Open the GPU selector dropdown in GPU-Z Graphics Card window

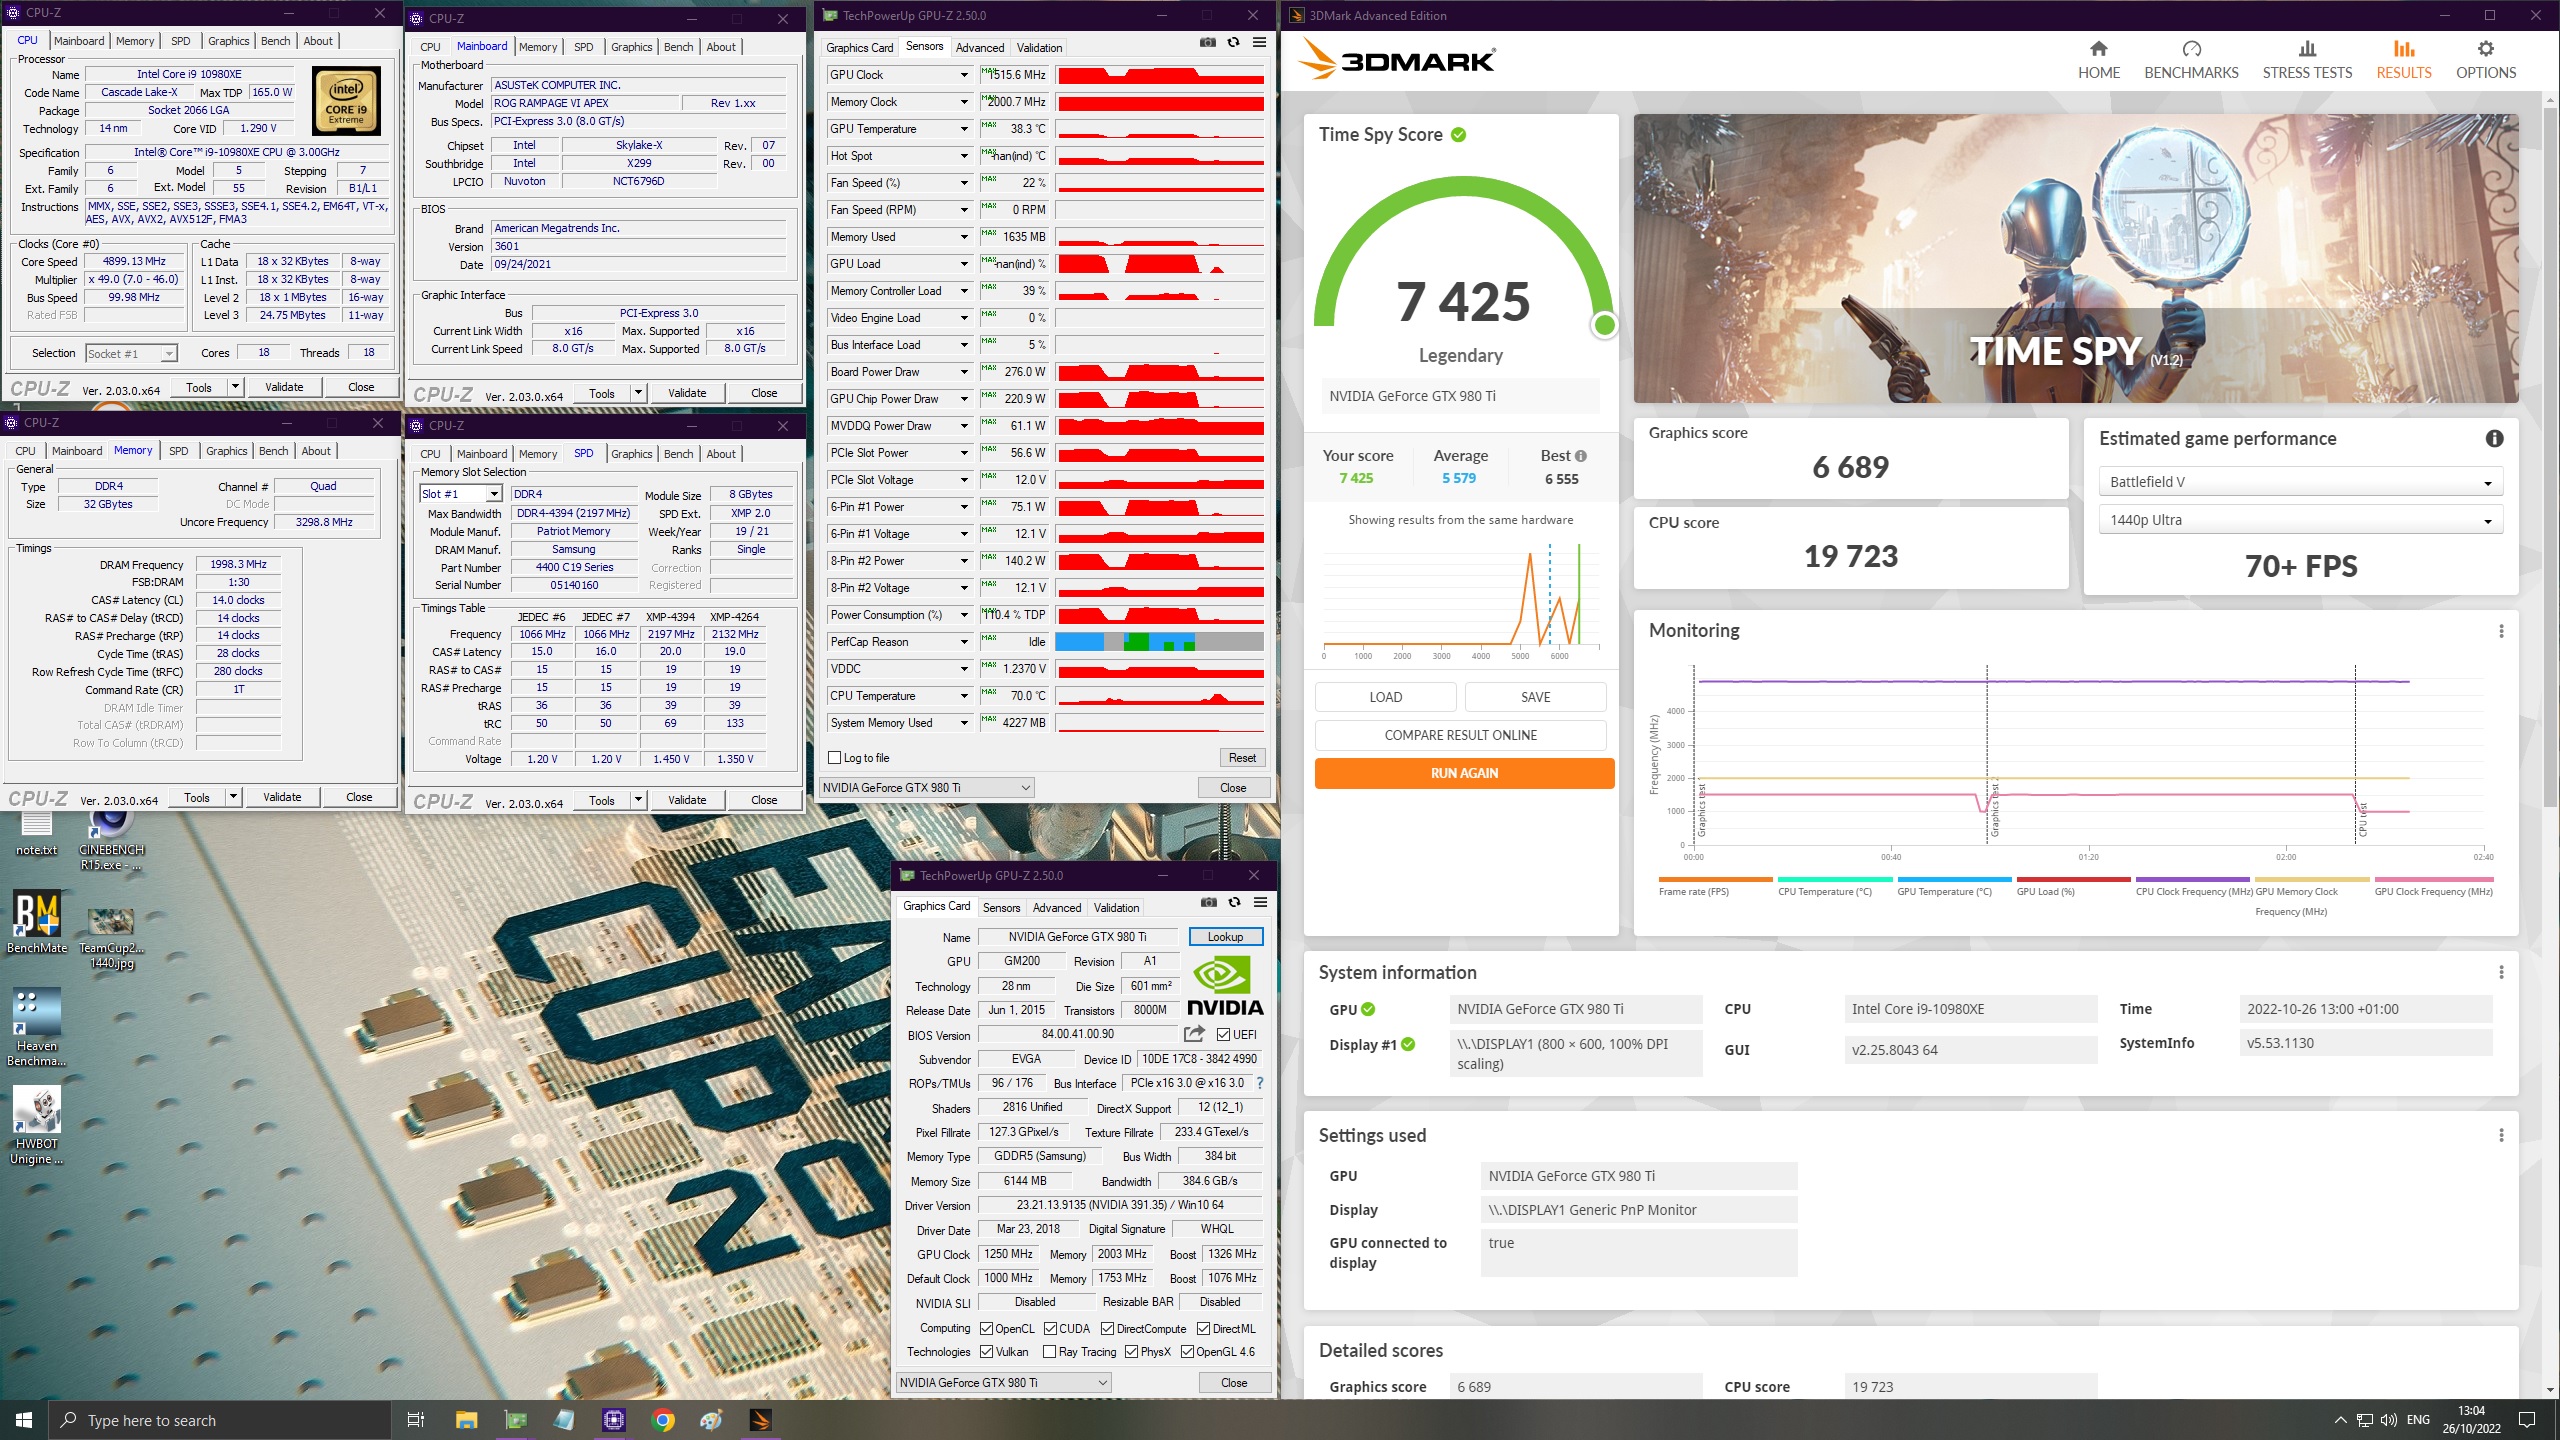tap(1003, 1383)
